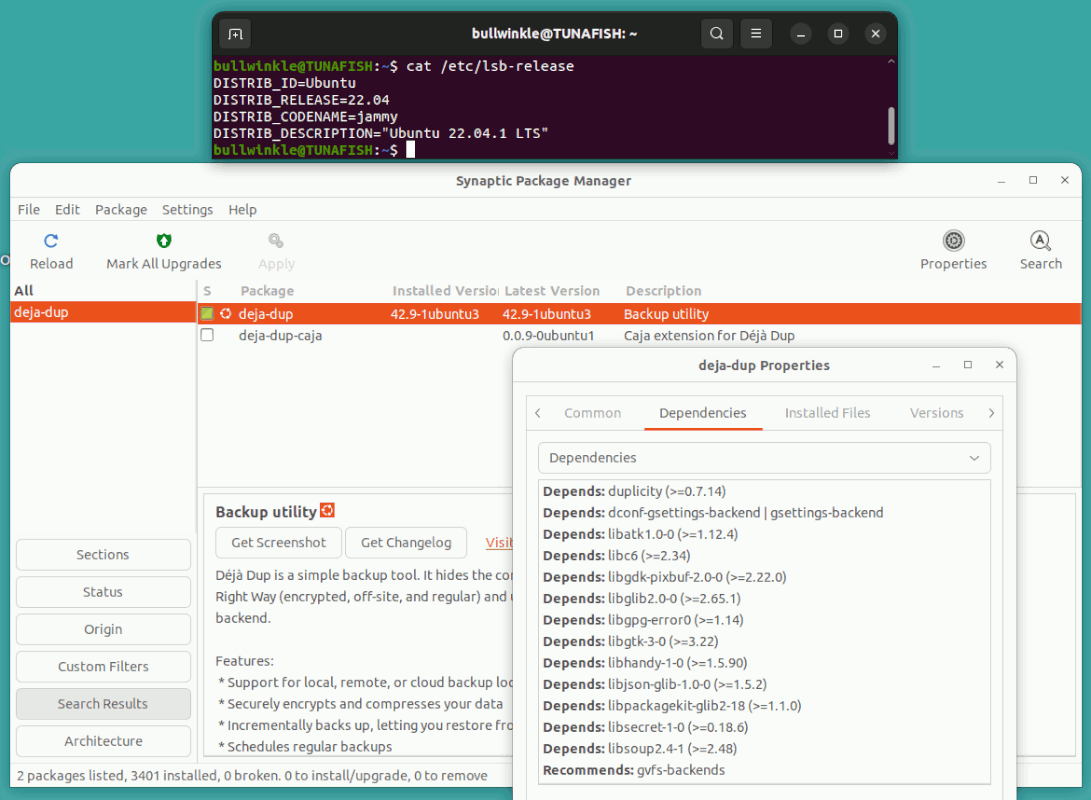
Task: Click the Search Results button
Action: pos(103,704)
